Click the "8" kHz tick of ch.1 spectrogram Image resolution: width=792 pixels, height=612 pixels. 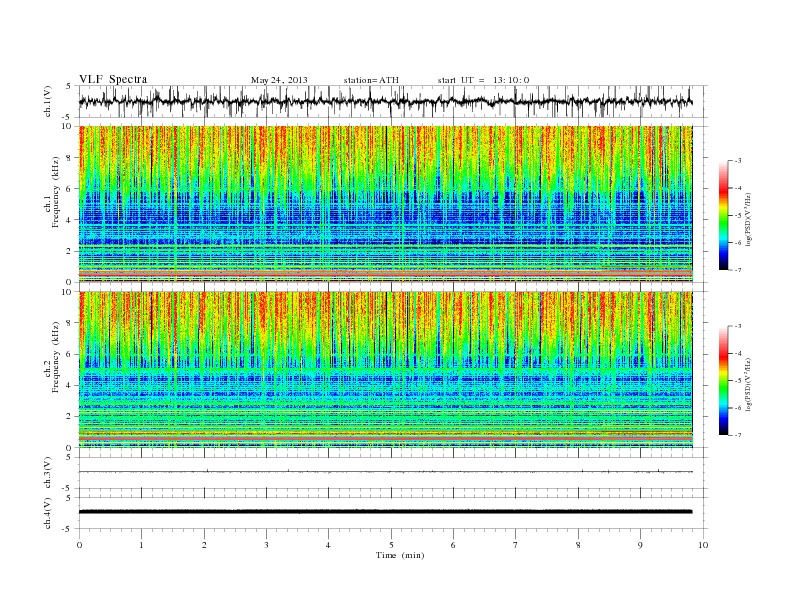[x=70, y=158]
